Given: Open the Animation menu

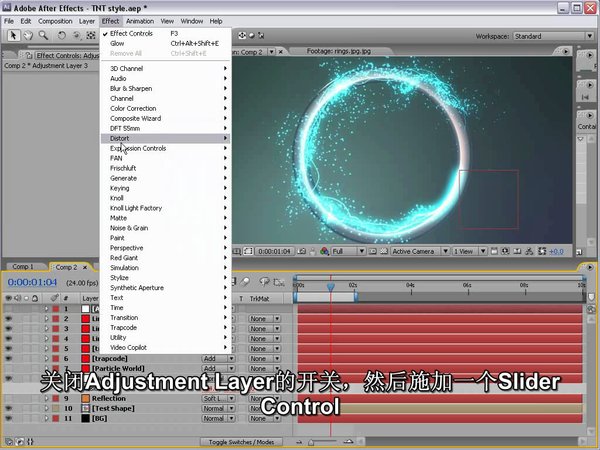Looking at the screenshot, I should click(x=140, y=21).
